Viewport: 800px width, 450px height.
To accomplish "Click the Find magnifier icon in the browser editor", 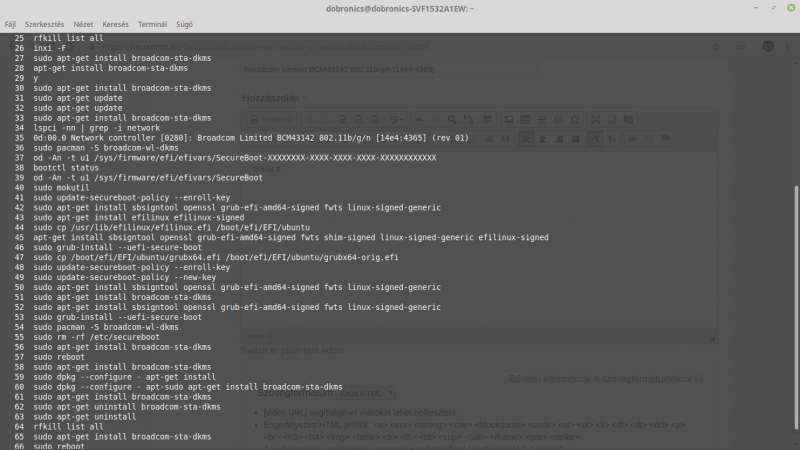I will [452, 119].
